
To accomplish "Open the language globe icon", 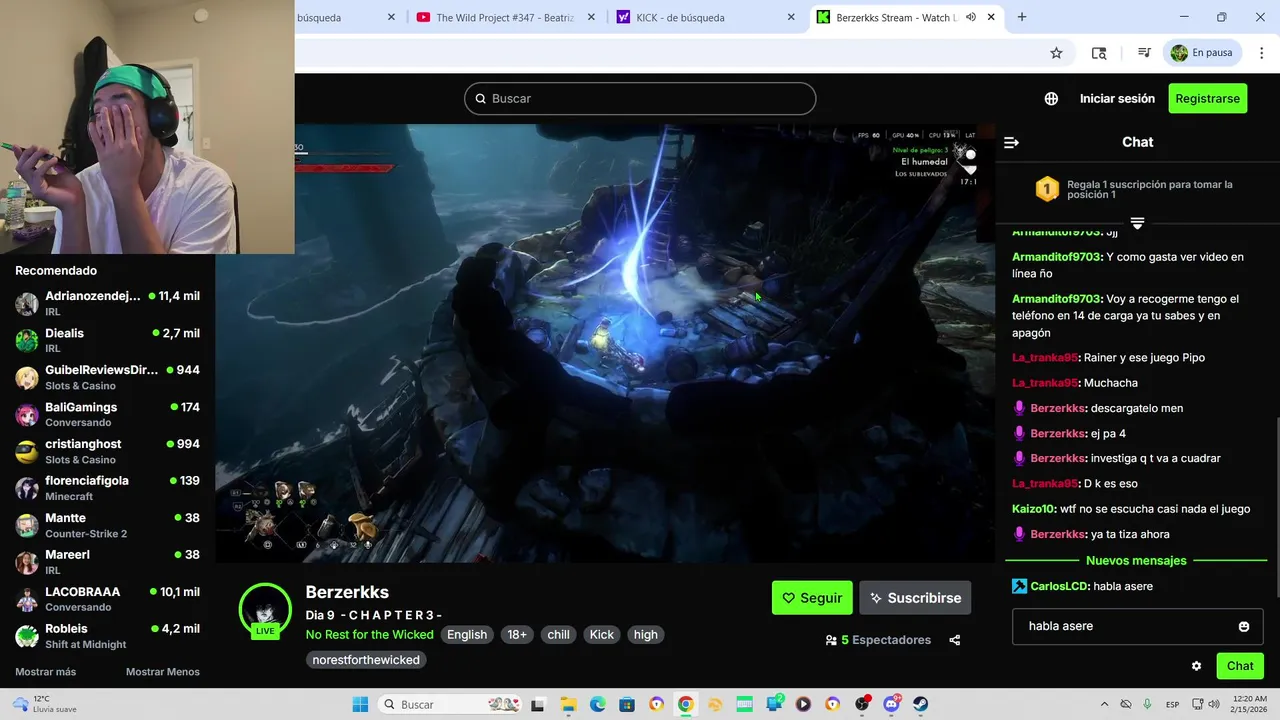I will [x=1051, y=99].
